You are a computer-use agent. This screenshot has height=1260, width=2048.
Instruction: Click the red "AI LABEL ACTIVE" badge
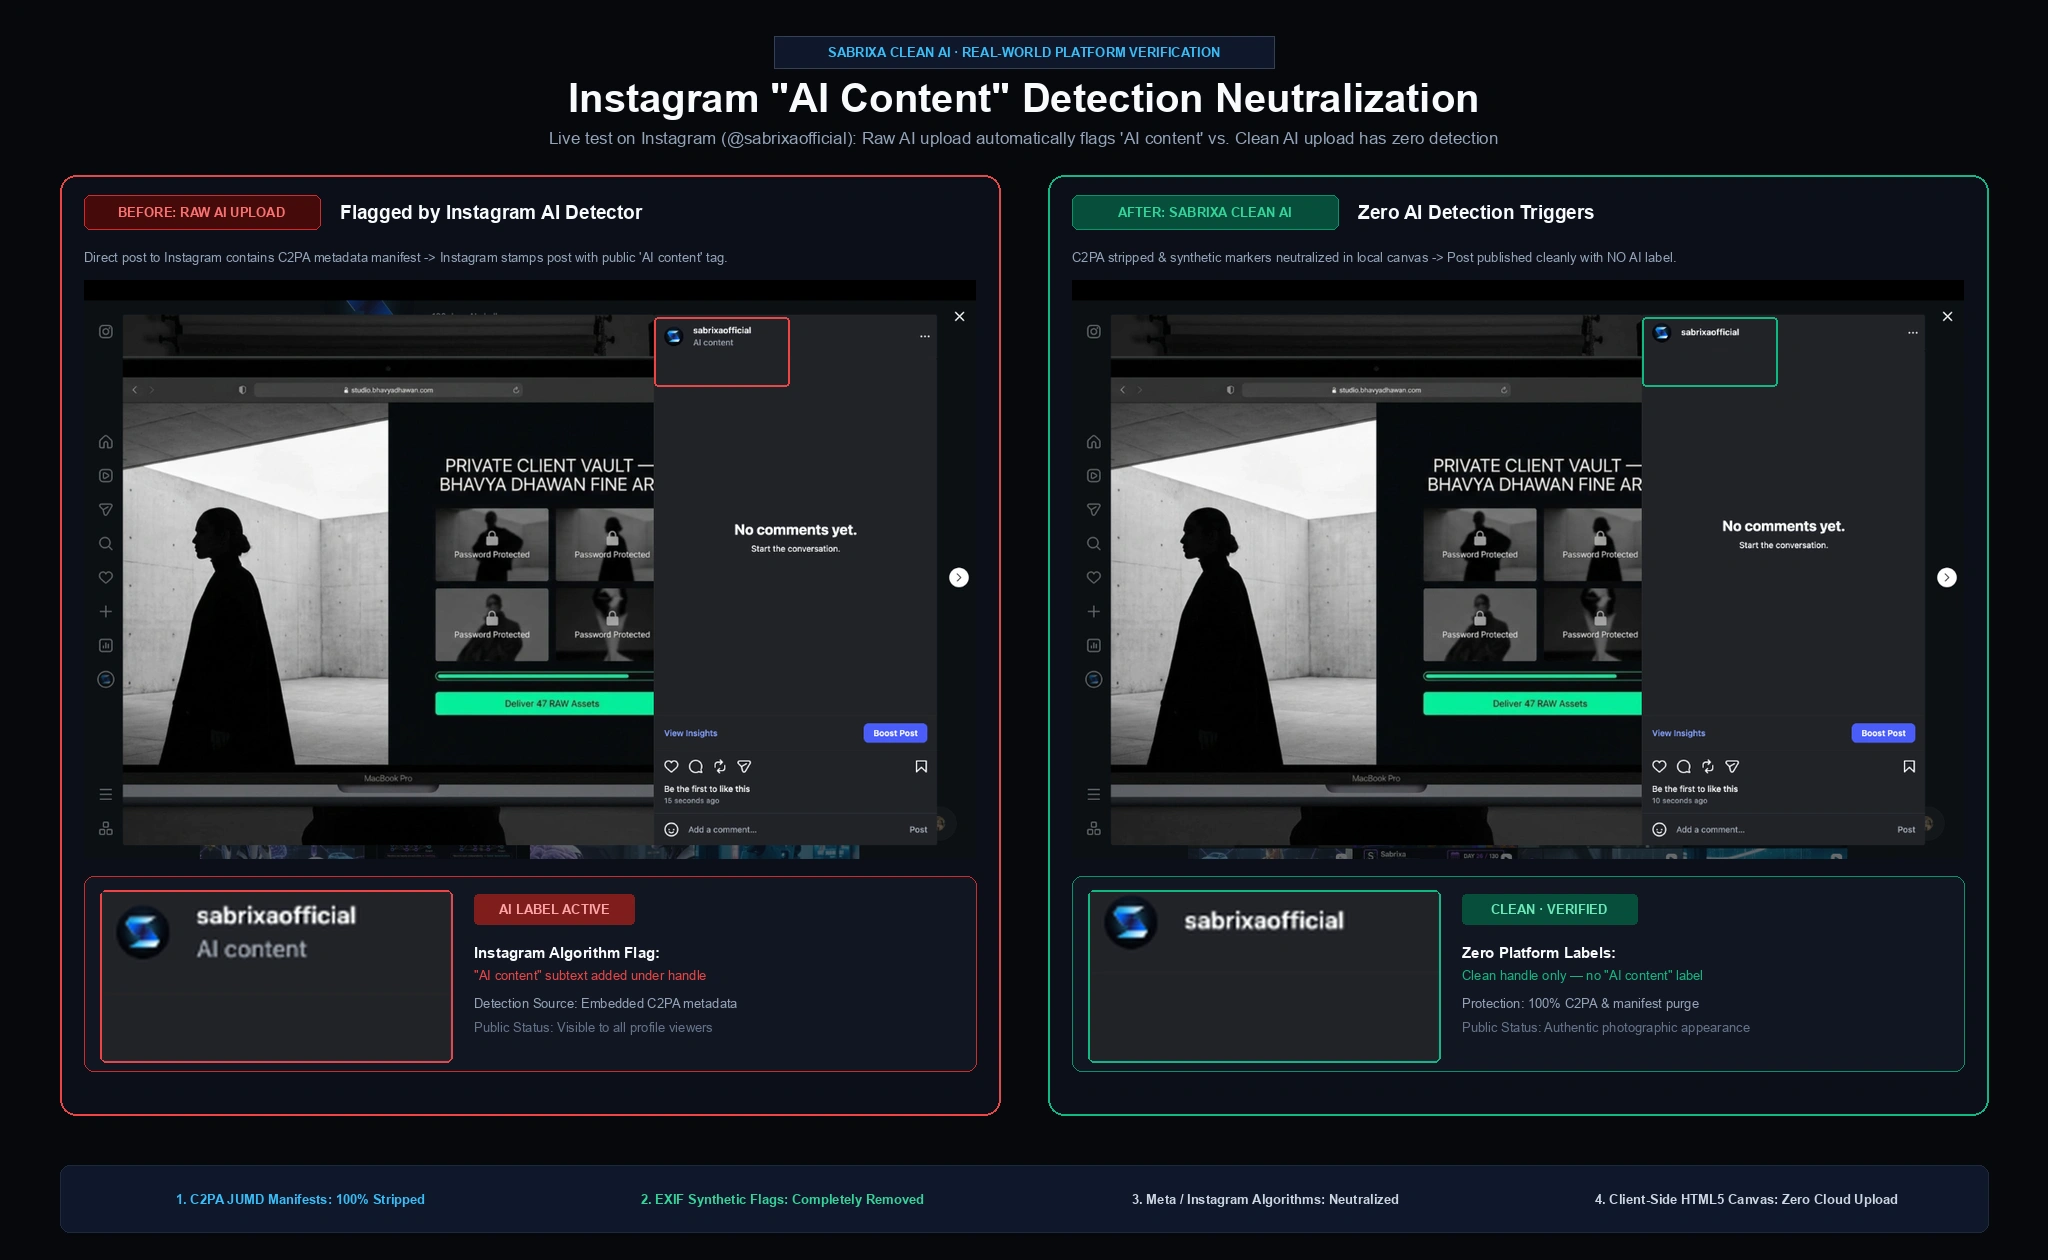pyautogui.click(x=554, y=910)
